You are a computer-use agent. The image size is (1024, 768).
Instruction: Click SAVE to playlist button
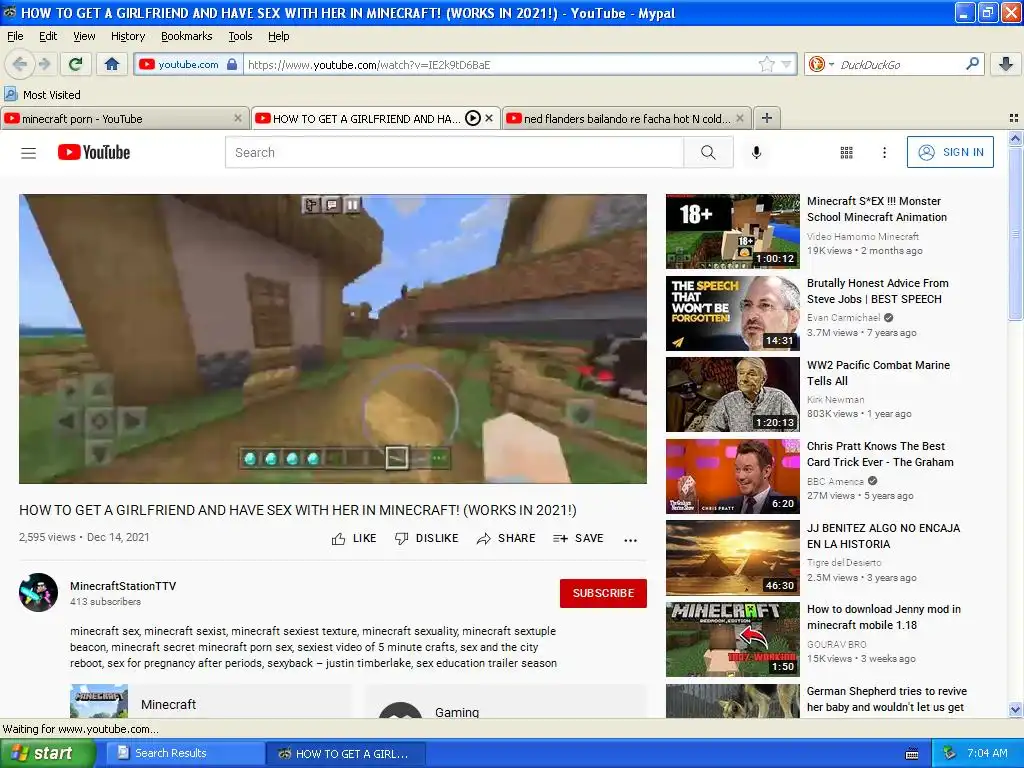coord(578,539)
